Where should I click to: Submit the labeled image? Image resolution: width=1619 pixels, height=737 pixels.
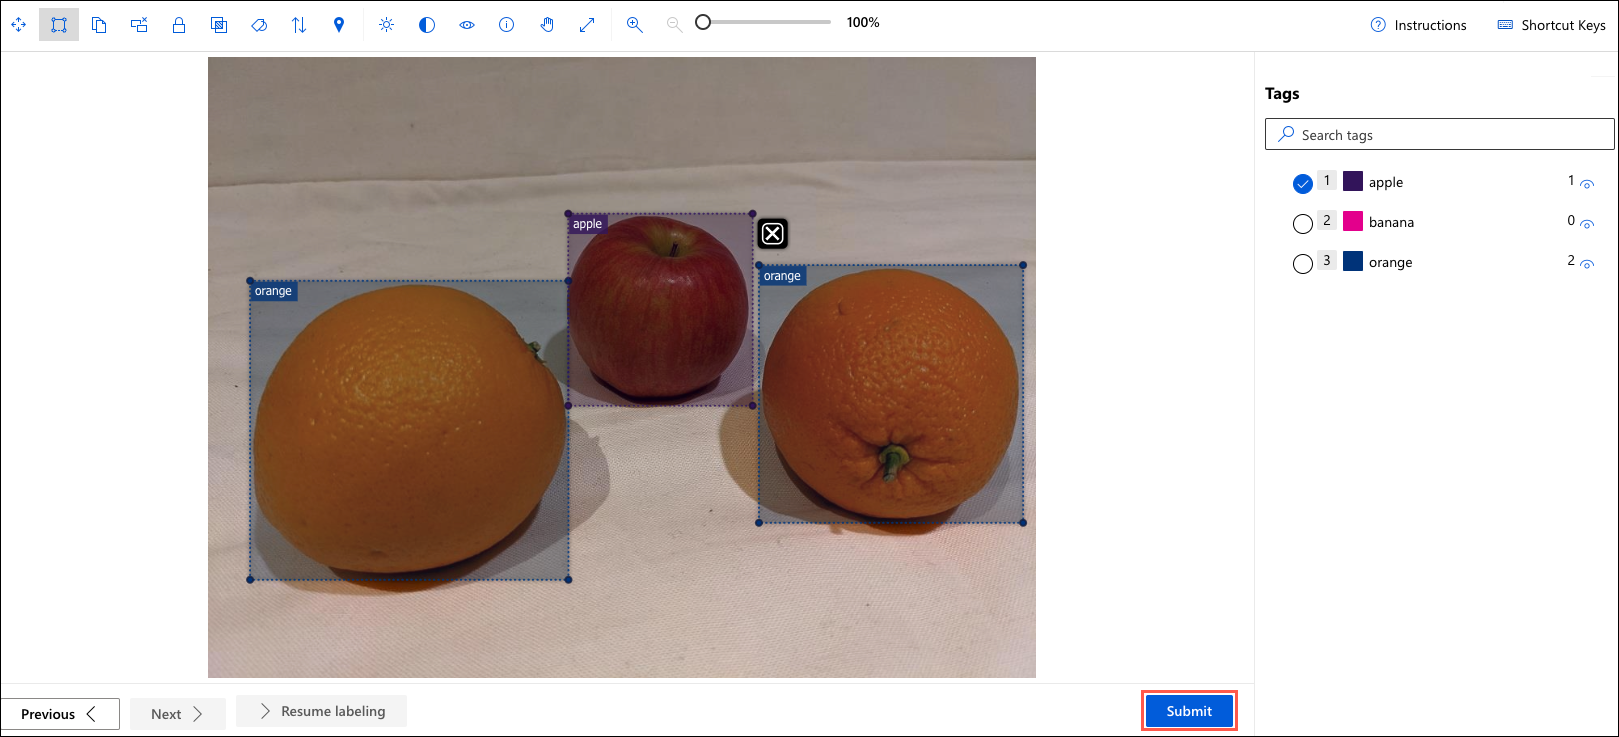tap(1189, 711)
